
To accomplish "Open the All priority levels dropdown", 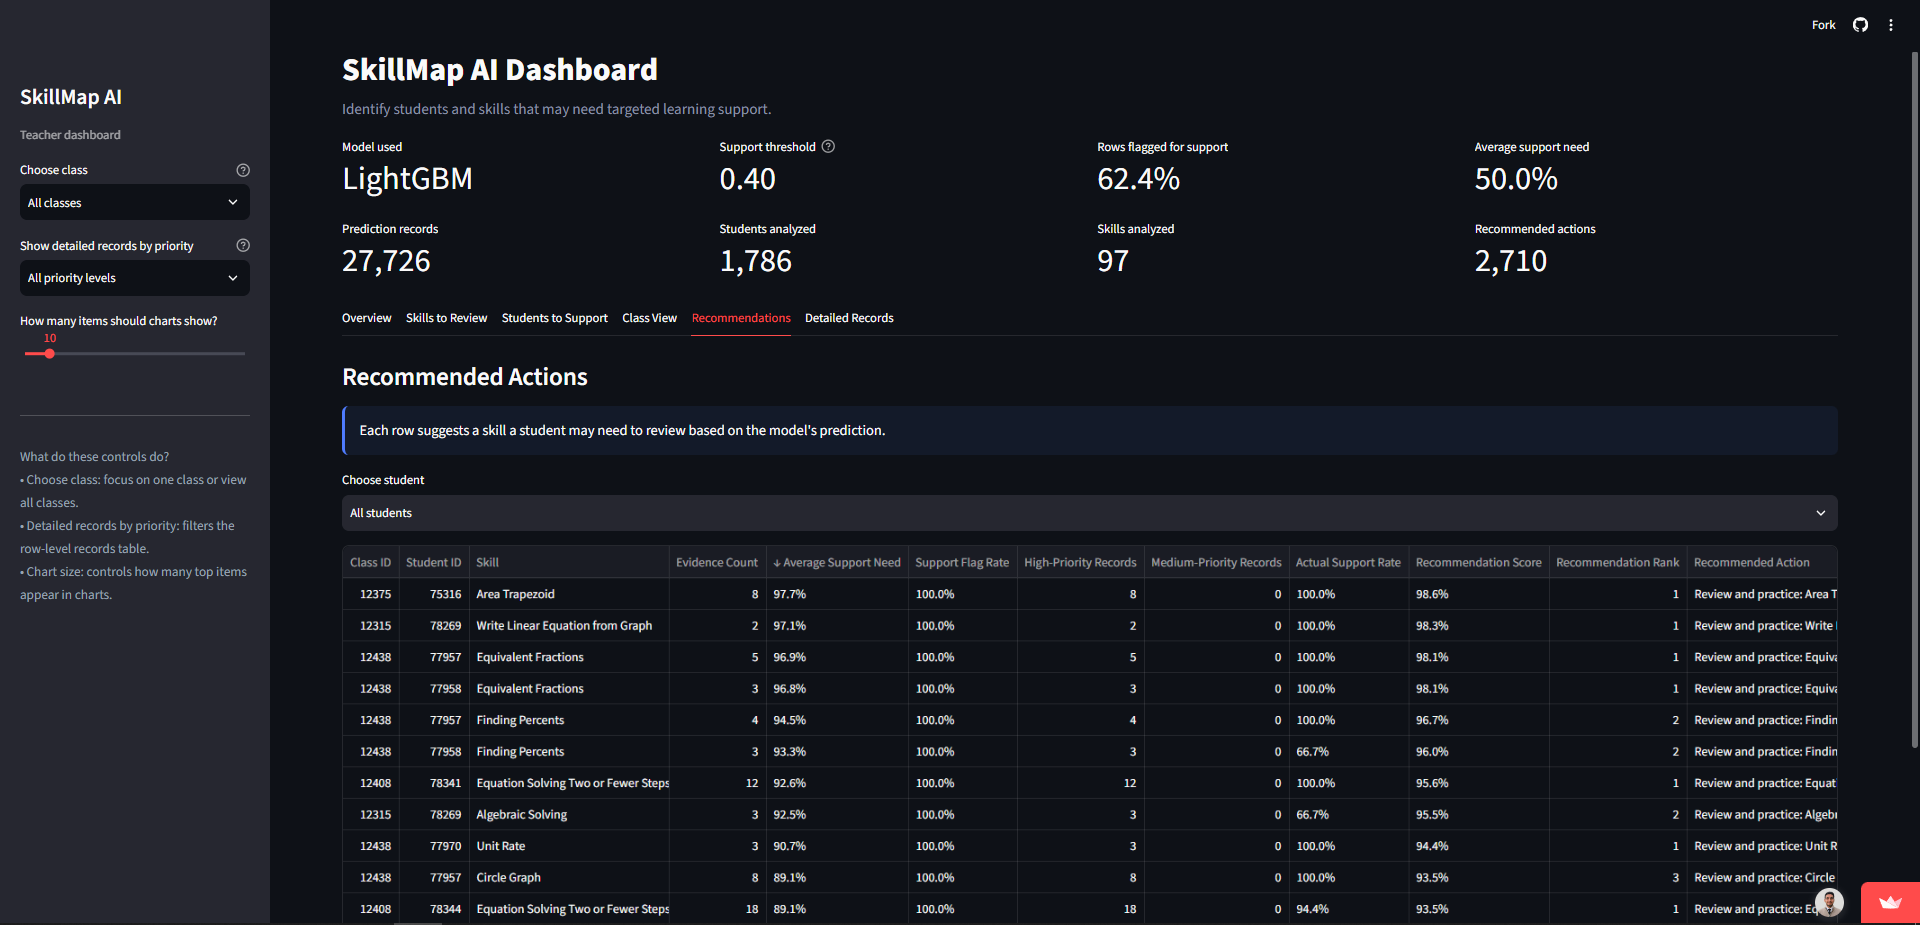I will point(135,278).
